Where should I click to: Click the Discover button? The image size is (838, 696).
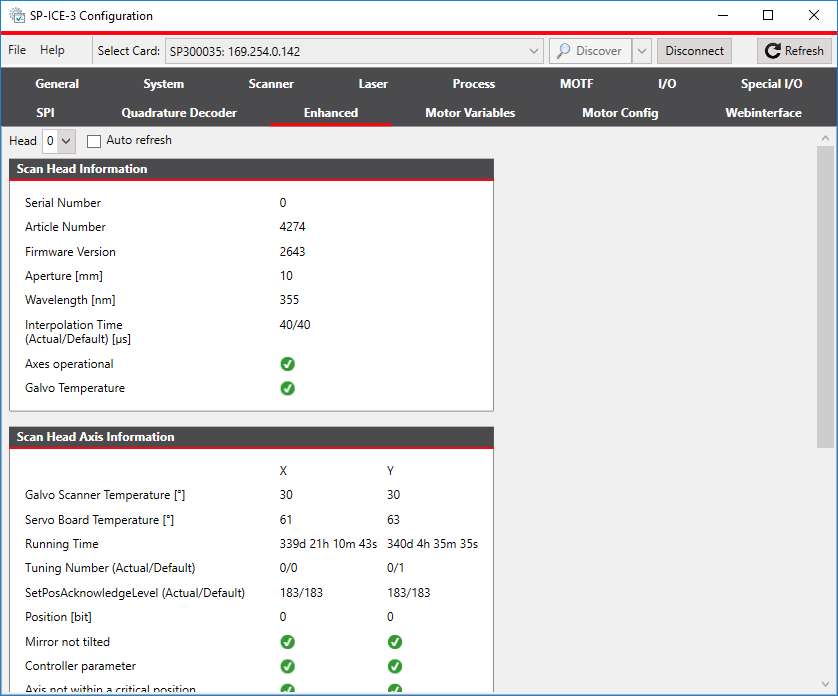click(x=591, y=51)
